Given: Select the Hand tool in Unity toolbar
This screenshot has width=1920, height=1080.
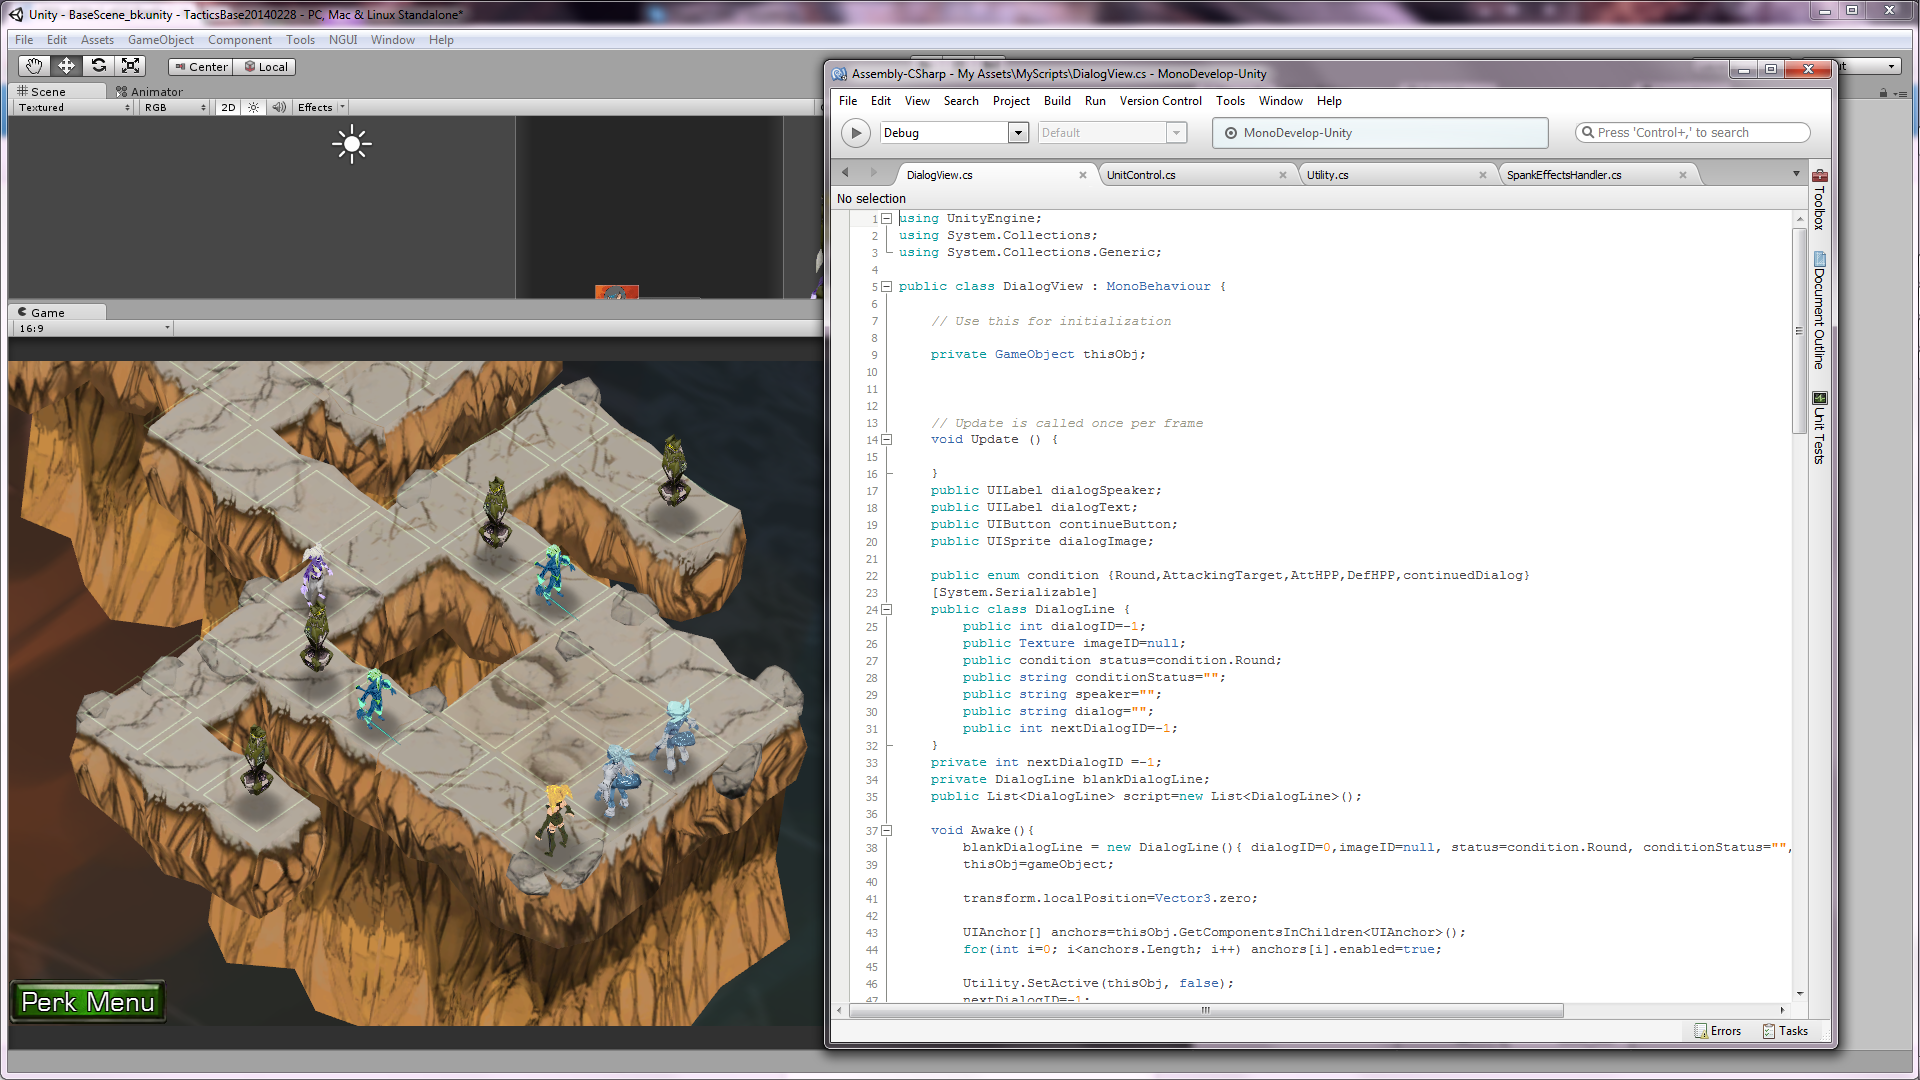Looking at the screenshot, I should click(x=34, y=66).
